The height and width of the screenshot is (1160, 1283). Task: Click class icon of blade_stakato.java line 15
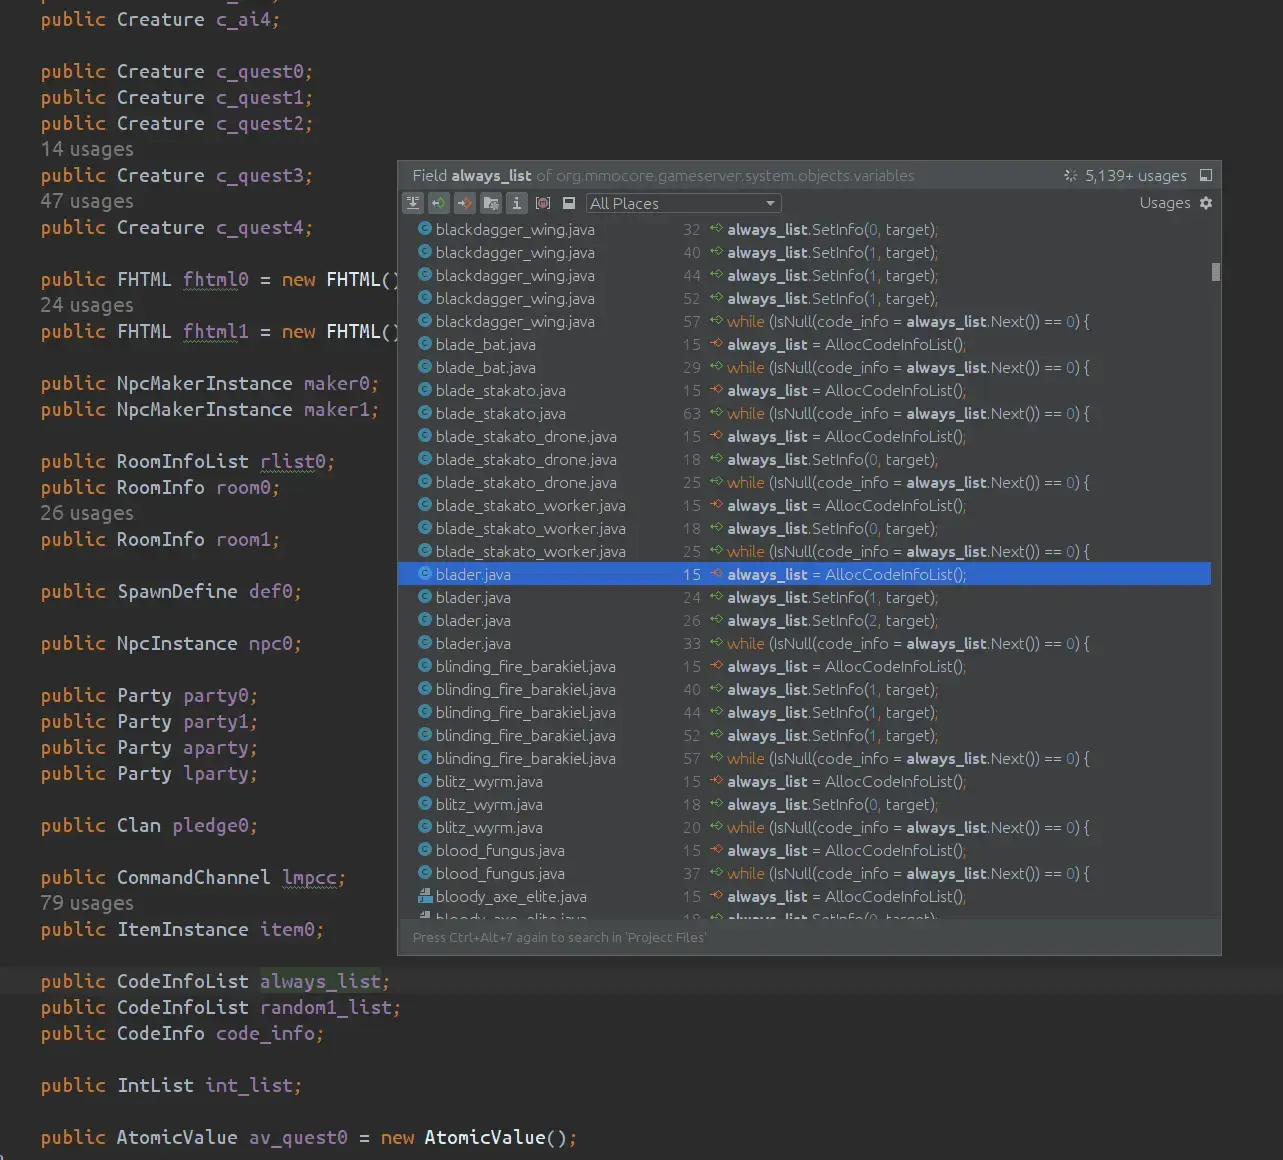click(x=425, y=389)
